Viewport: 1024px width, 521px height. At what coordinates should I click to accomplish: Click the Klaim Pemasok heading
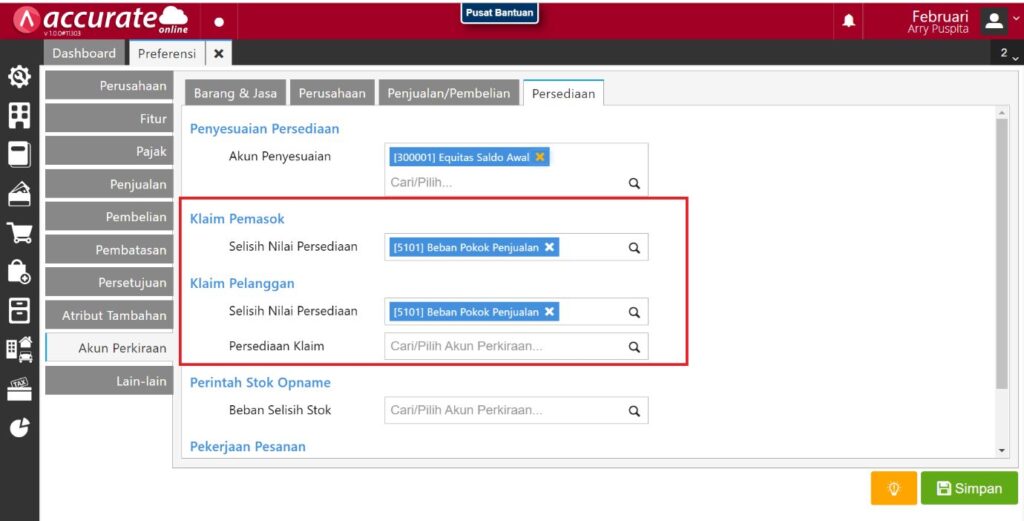(x=237, y=219)
